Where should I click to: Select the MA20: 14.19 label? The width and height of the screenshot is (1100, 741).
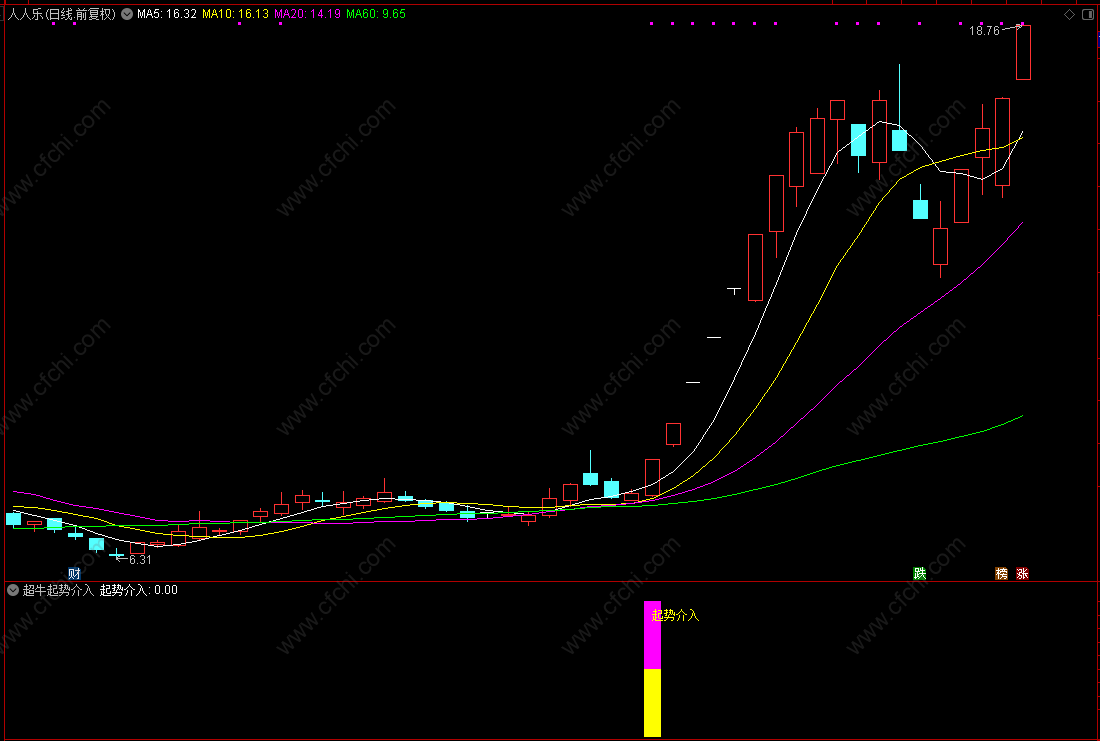(x=307, y=14)
